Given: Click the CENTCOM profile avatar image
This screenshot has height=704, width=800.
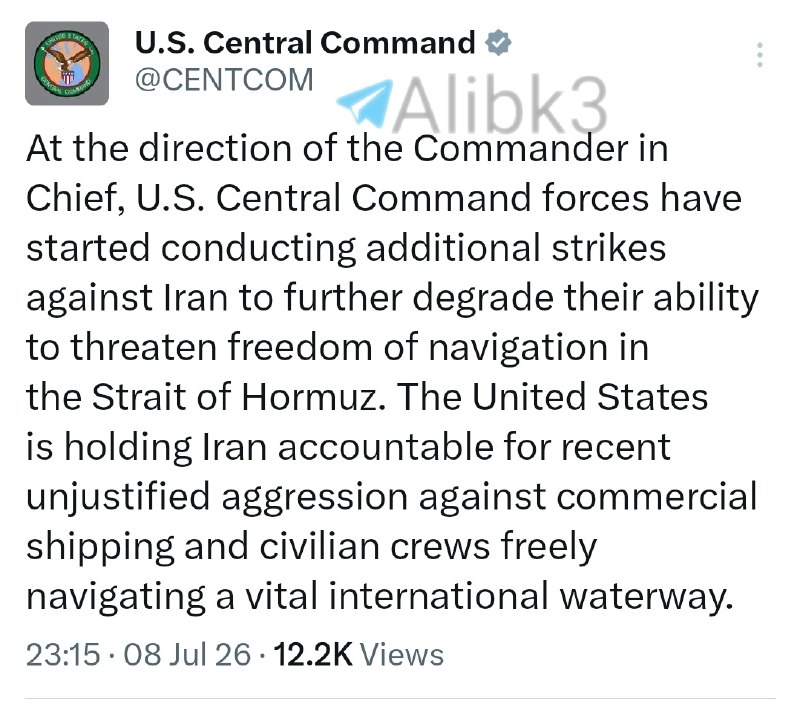Looking at the screenshot, I should pos(67,63).
